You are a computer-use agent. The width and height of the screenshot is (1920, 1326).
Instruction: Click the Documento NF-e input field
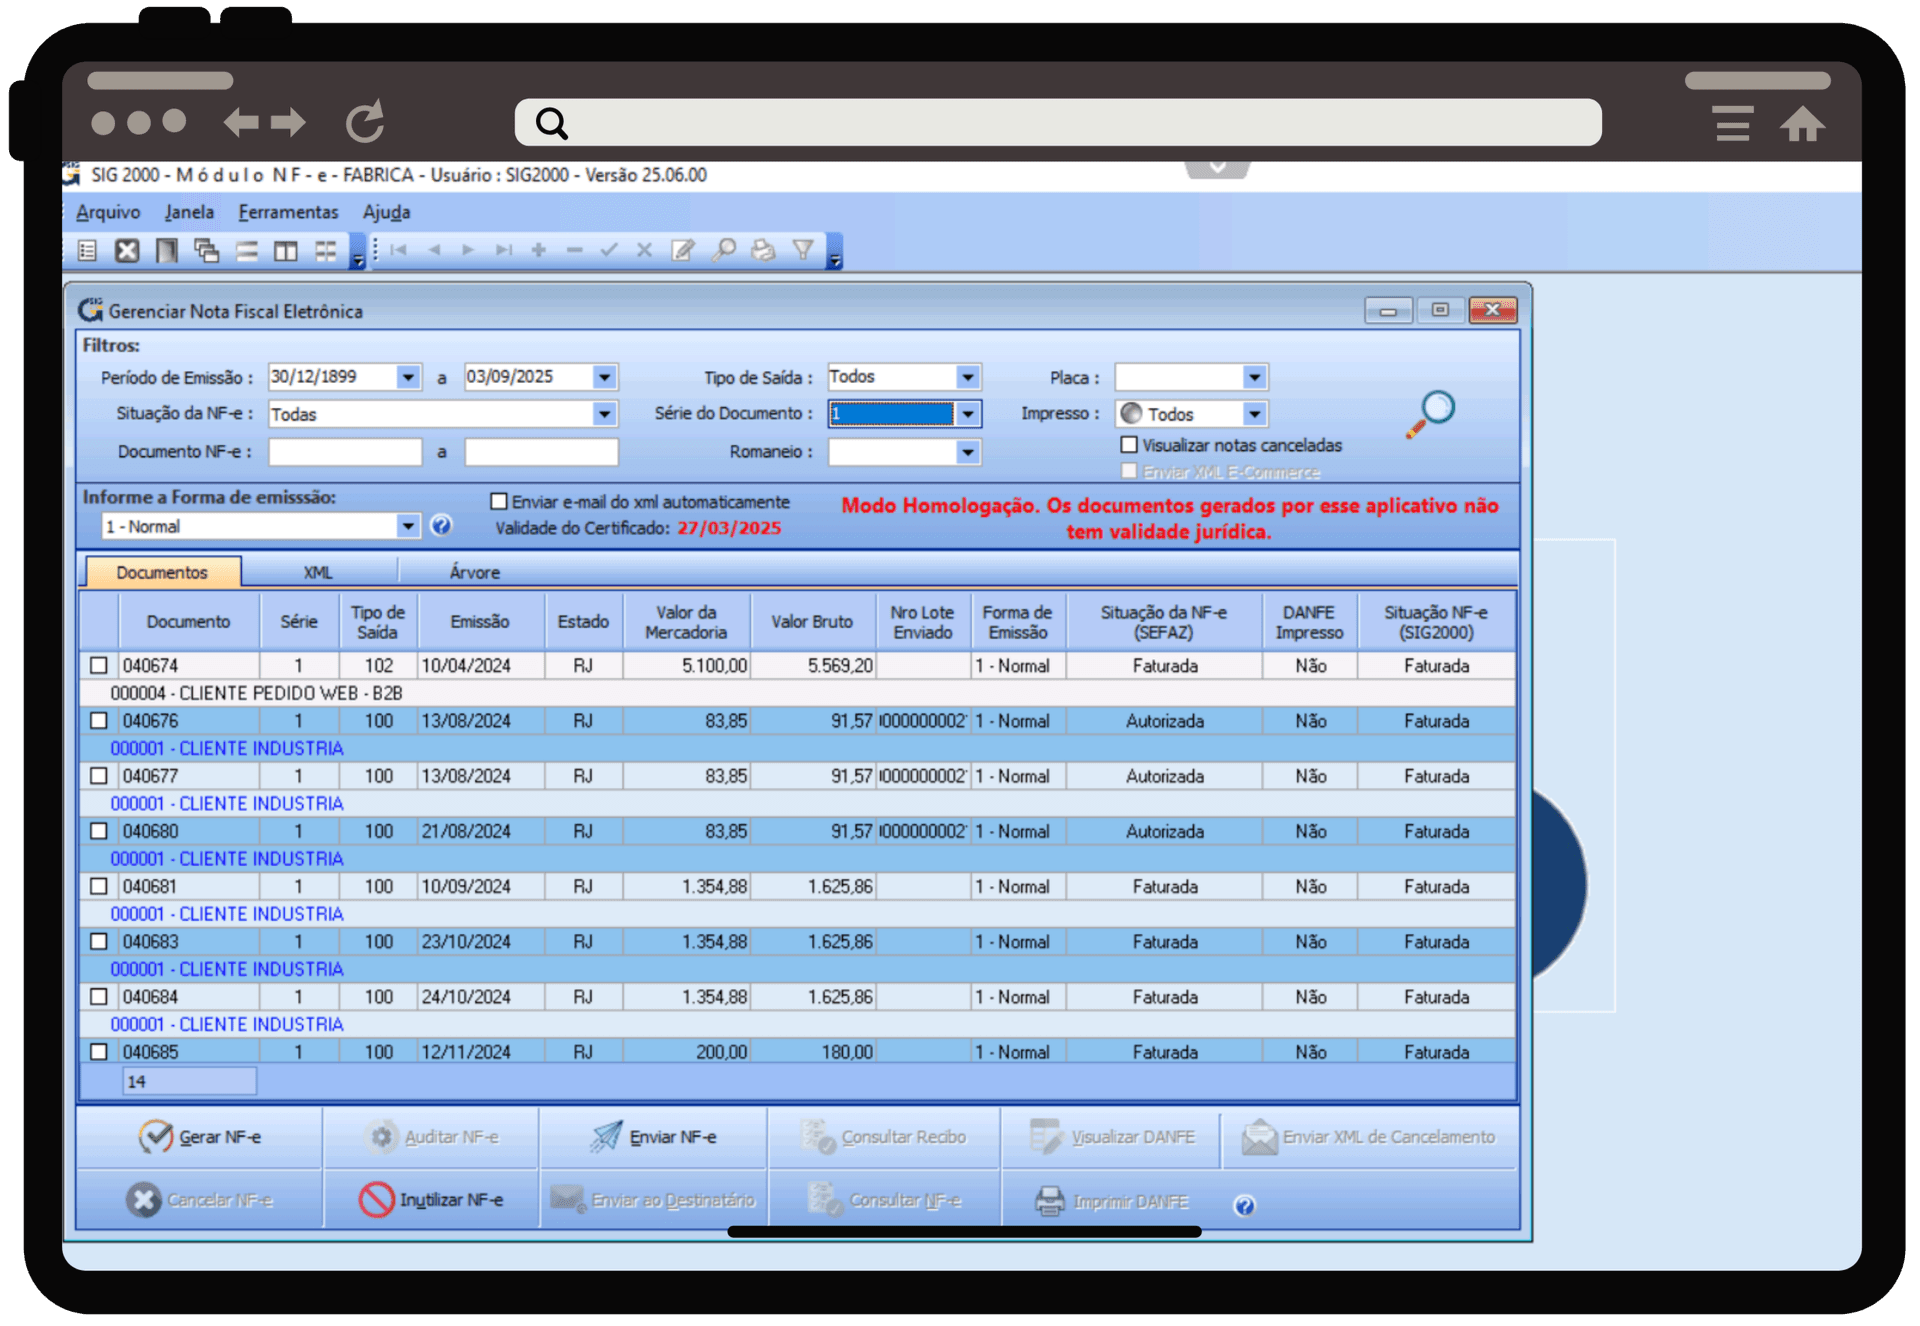345,451
